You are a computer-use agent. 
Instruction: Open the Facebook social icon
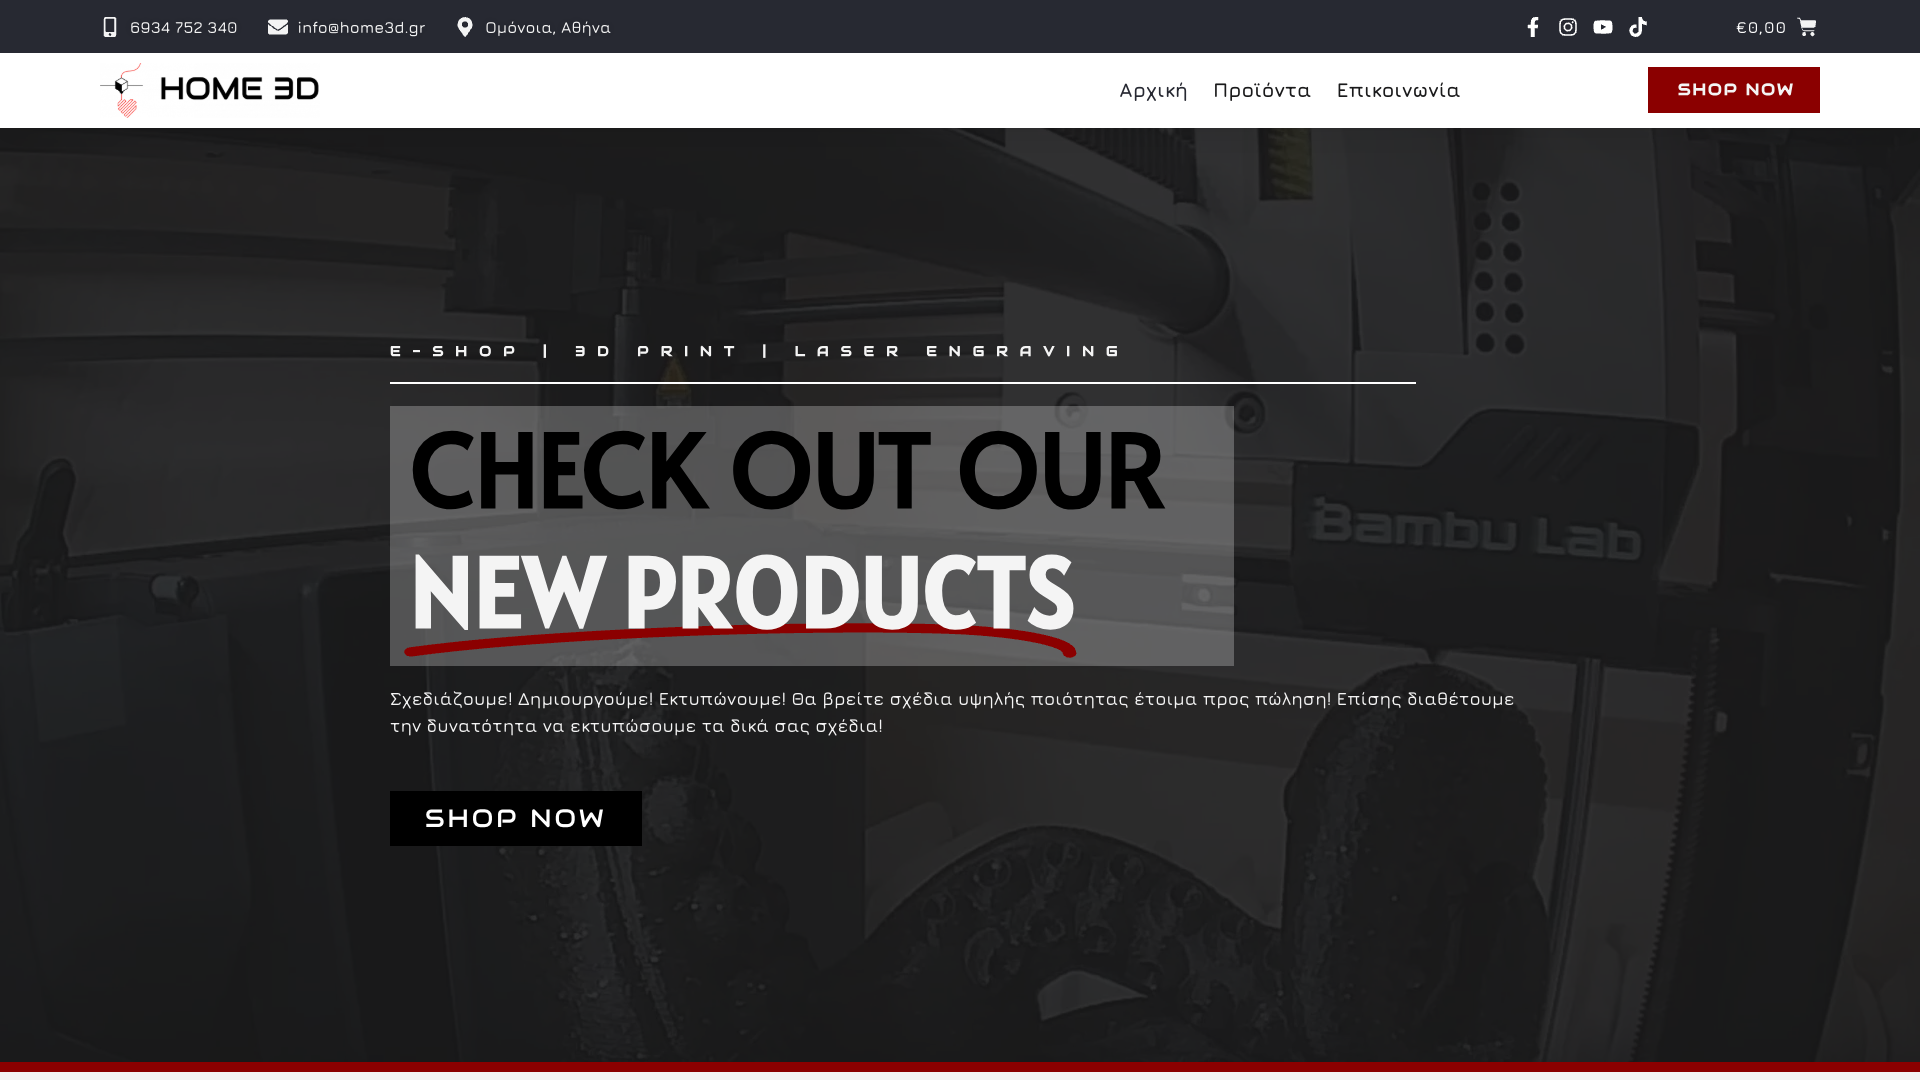(x=1533, y=27)
